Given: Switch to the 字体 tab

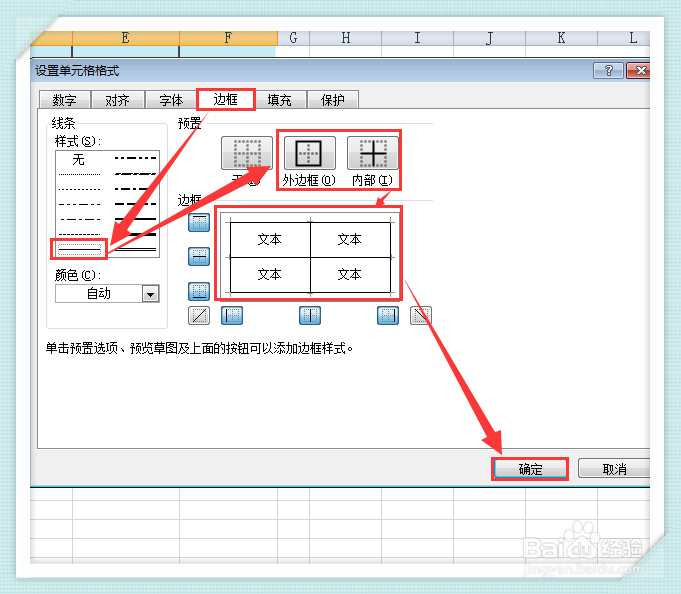Looking at the screenshot, I should [171, 100].
